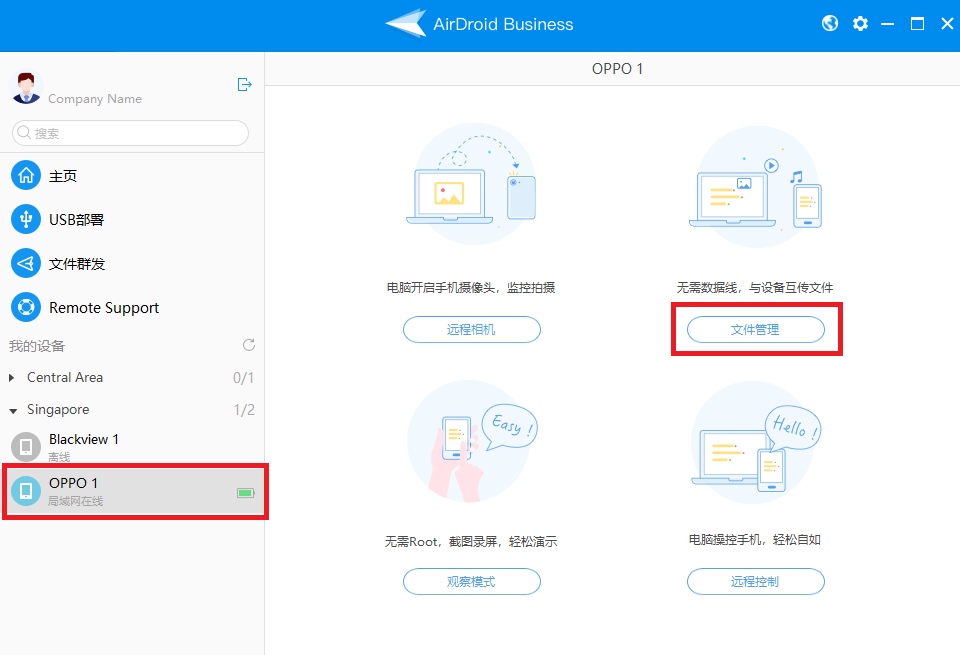Click the 离线 status under Blackview 1

tap(59, 457)
